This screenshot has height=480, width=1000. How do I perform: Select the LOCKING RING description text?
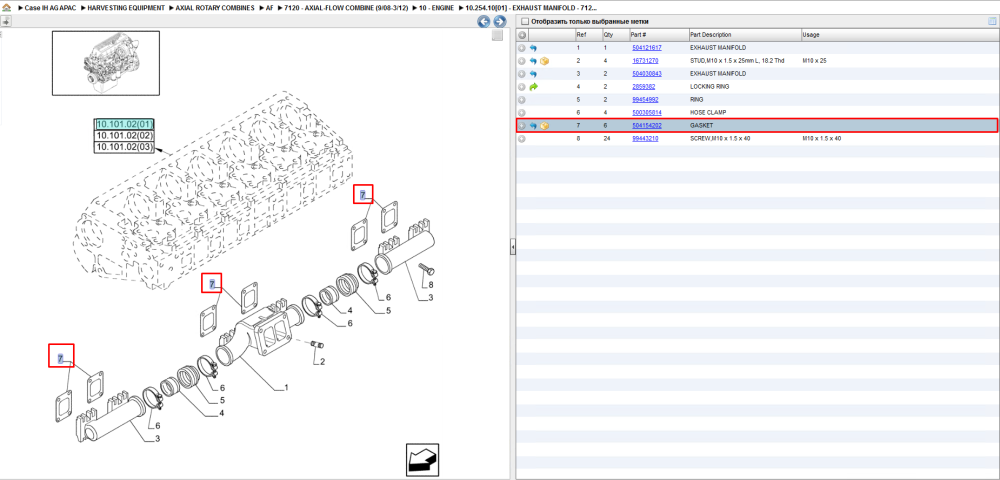pos(709,87)
